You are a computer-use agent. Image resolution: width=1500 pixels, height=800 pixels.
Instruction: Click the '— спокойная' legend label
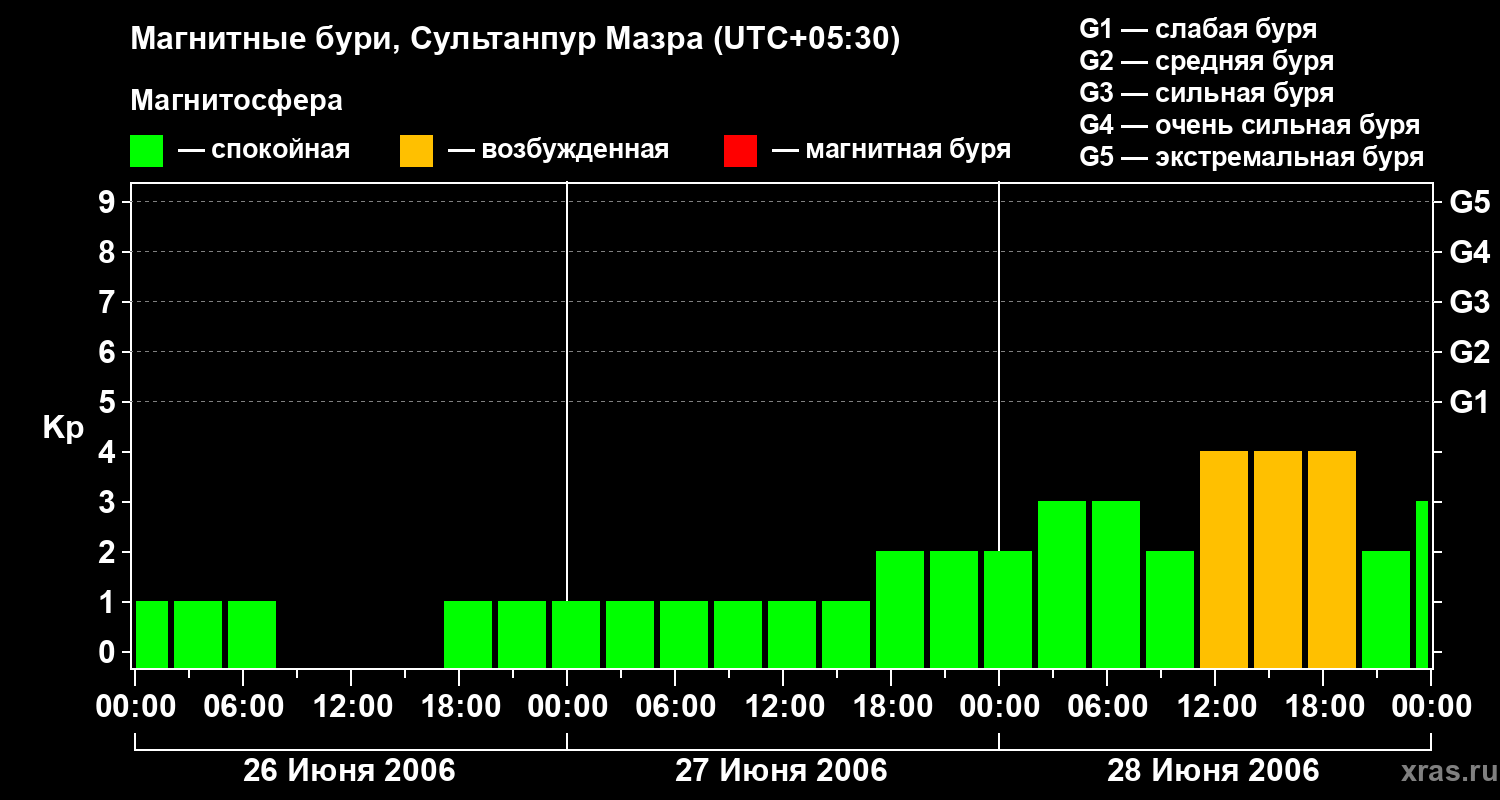(x=264, y=151)
